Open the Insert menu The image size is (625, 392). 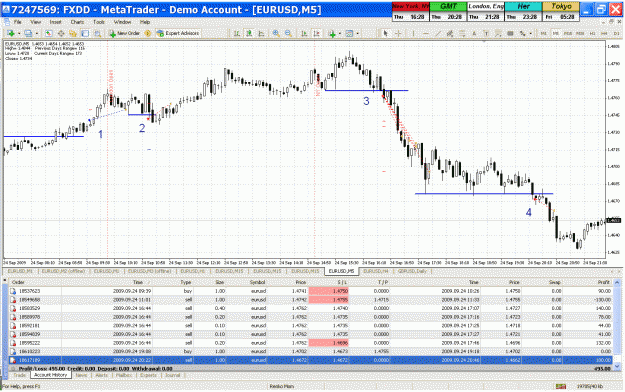[55, 22]
